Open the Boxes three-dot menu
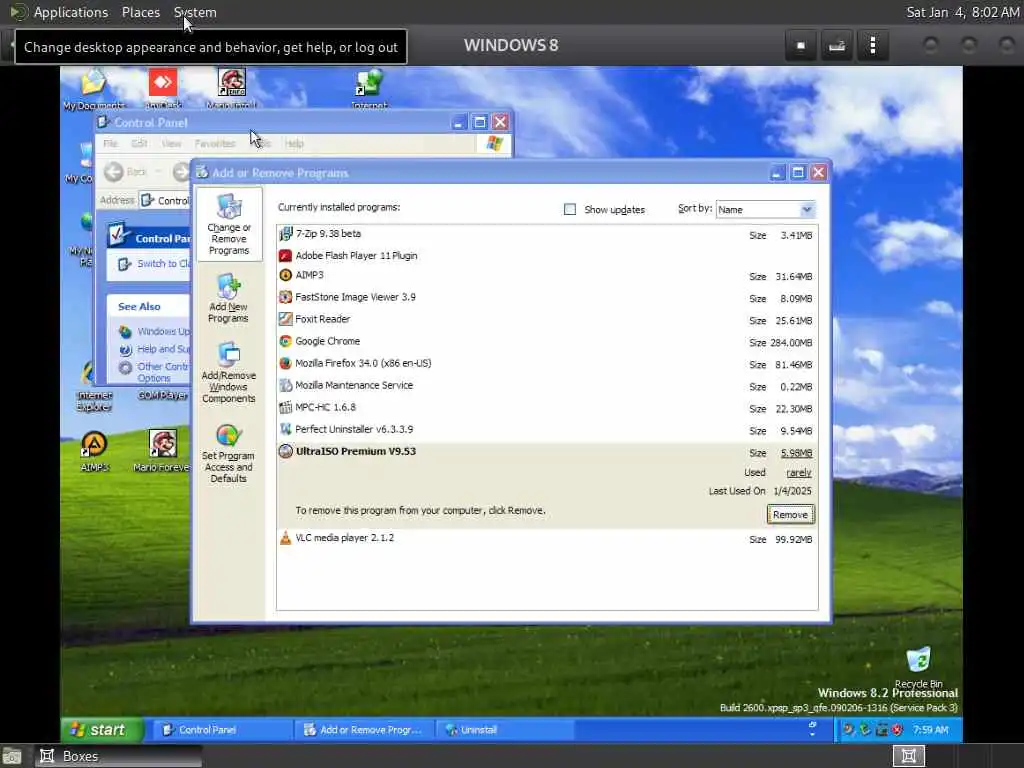The height and width of the screenshot is (768, 1024). tap(872, 46)
